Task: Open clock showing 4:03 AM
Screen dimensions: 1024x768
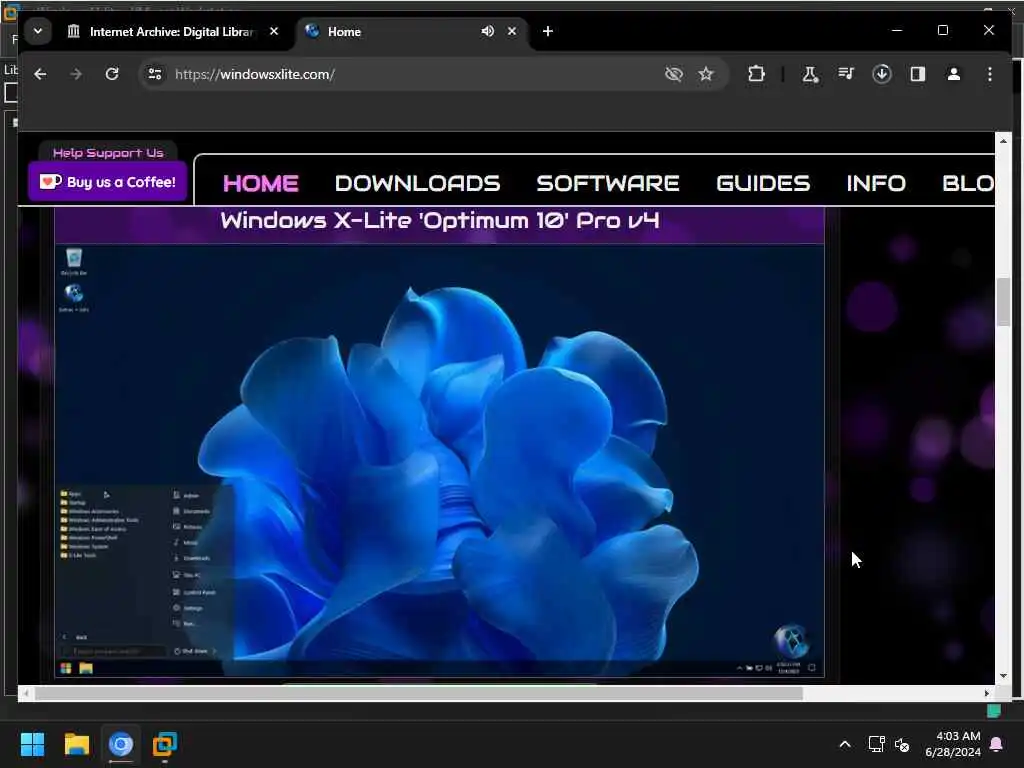Action: [x=953, y=744]
